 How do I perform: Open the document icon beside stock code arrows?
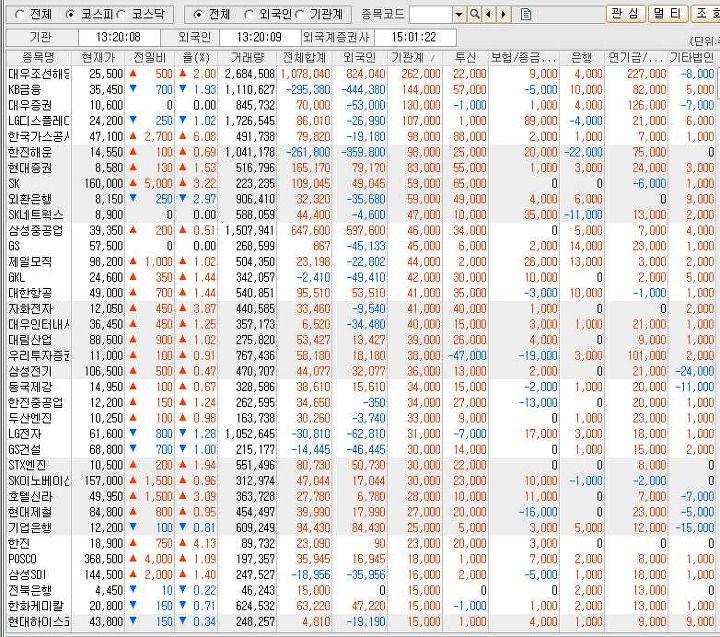point(526,15)
